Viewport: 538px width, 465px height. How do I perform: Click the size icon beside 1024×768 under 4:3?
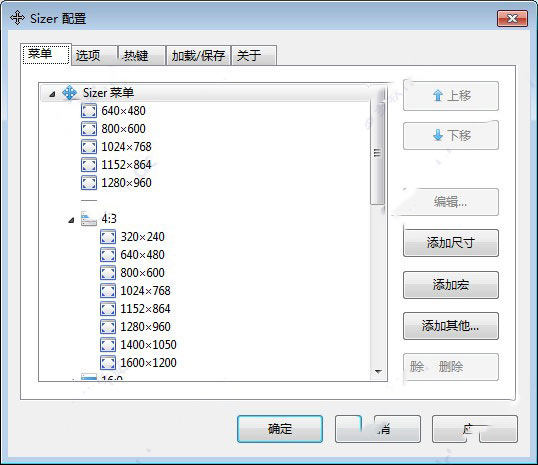tap(108, 291)
